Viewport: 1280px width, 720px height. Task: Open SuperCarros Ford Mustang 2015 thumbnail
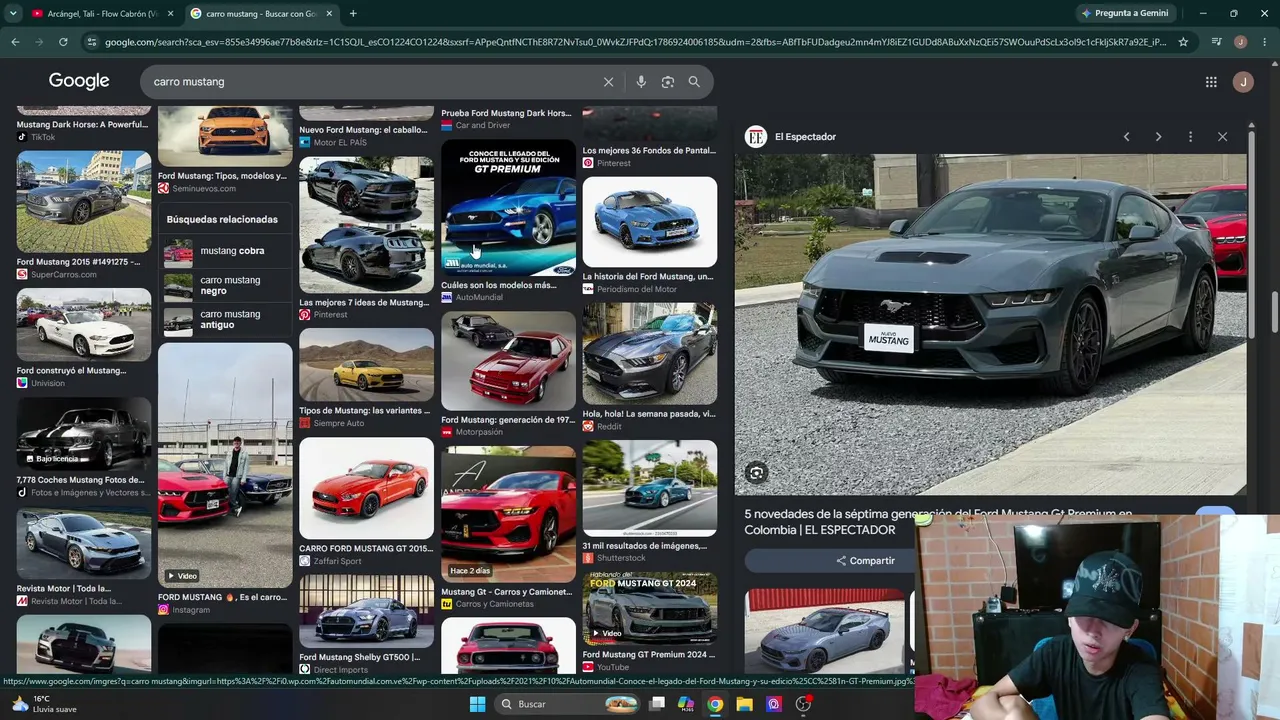coord(84,201)
